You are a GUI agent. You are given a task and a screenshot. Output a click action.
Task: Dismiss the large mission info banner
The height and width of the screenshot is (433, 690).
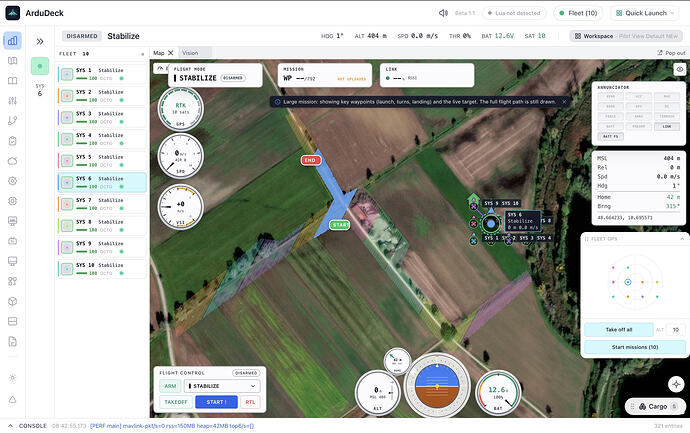564,102
